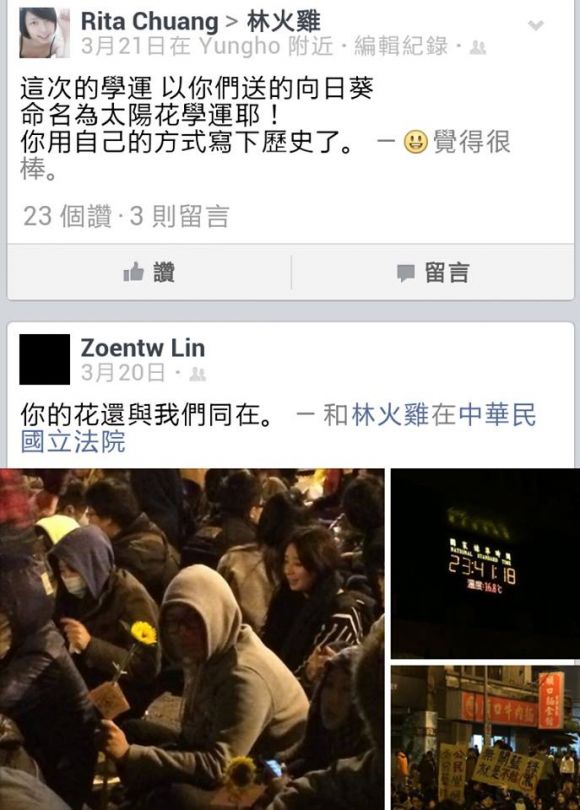Open Rita Chuang's profile picture
The image size is (580, 810).
(44, 33)
